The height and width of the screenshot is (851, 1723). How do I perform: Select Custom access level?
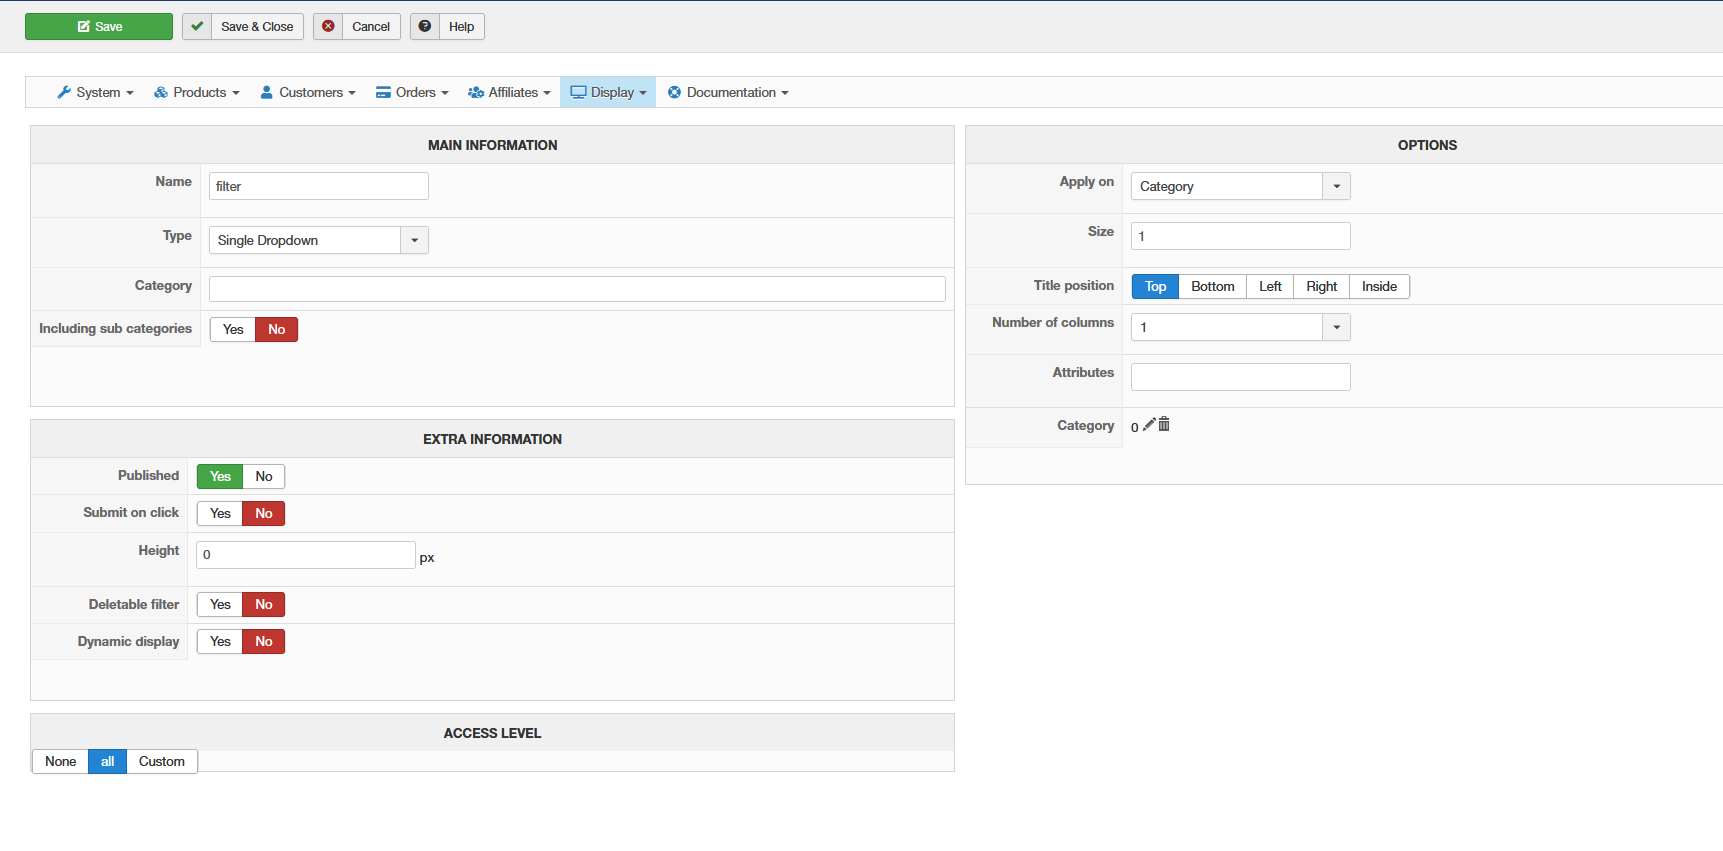[161, 761]
